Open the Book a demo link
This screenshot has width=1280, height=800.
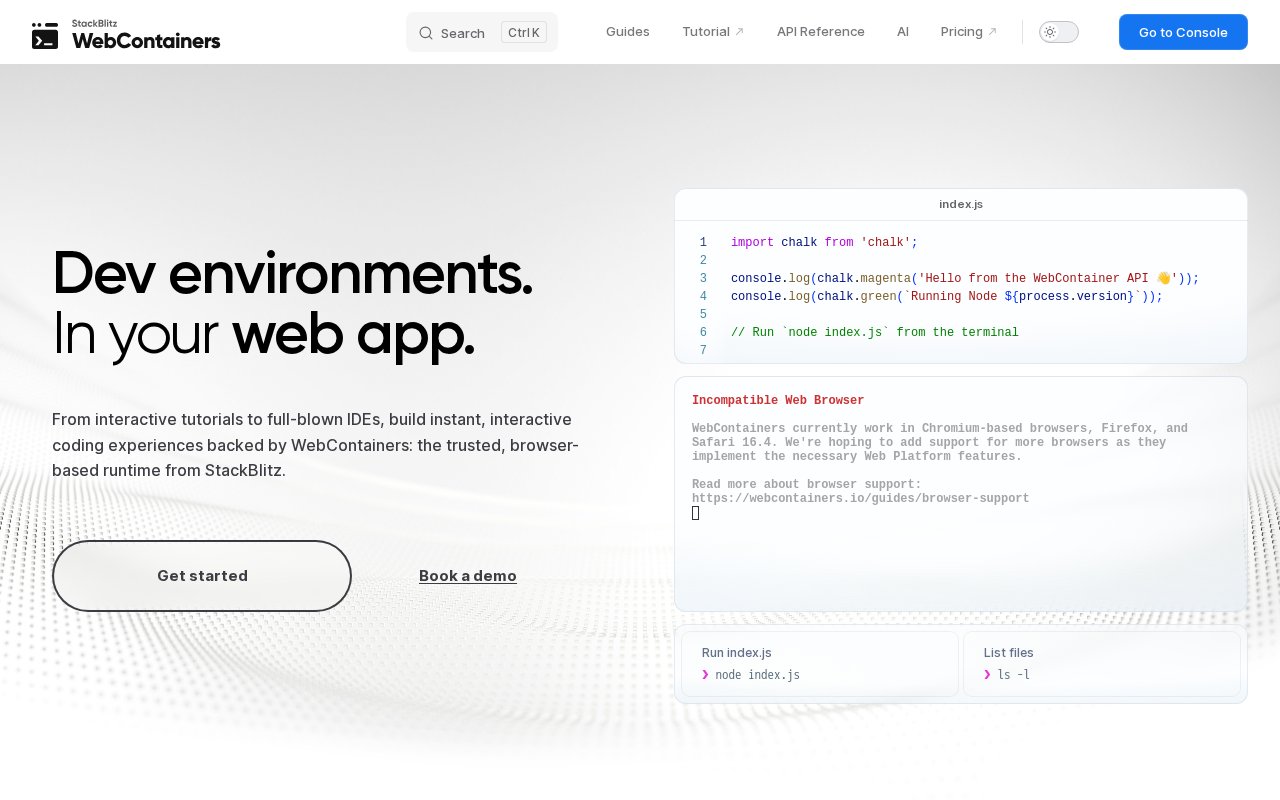coord(468,576)
